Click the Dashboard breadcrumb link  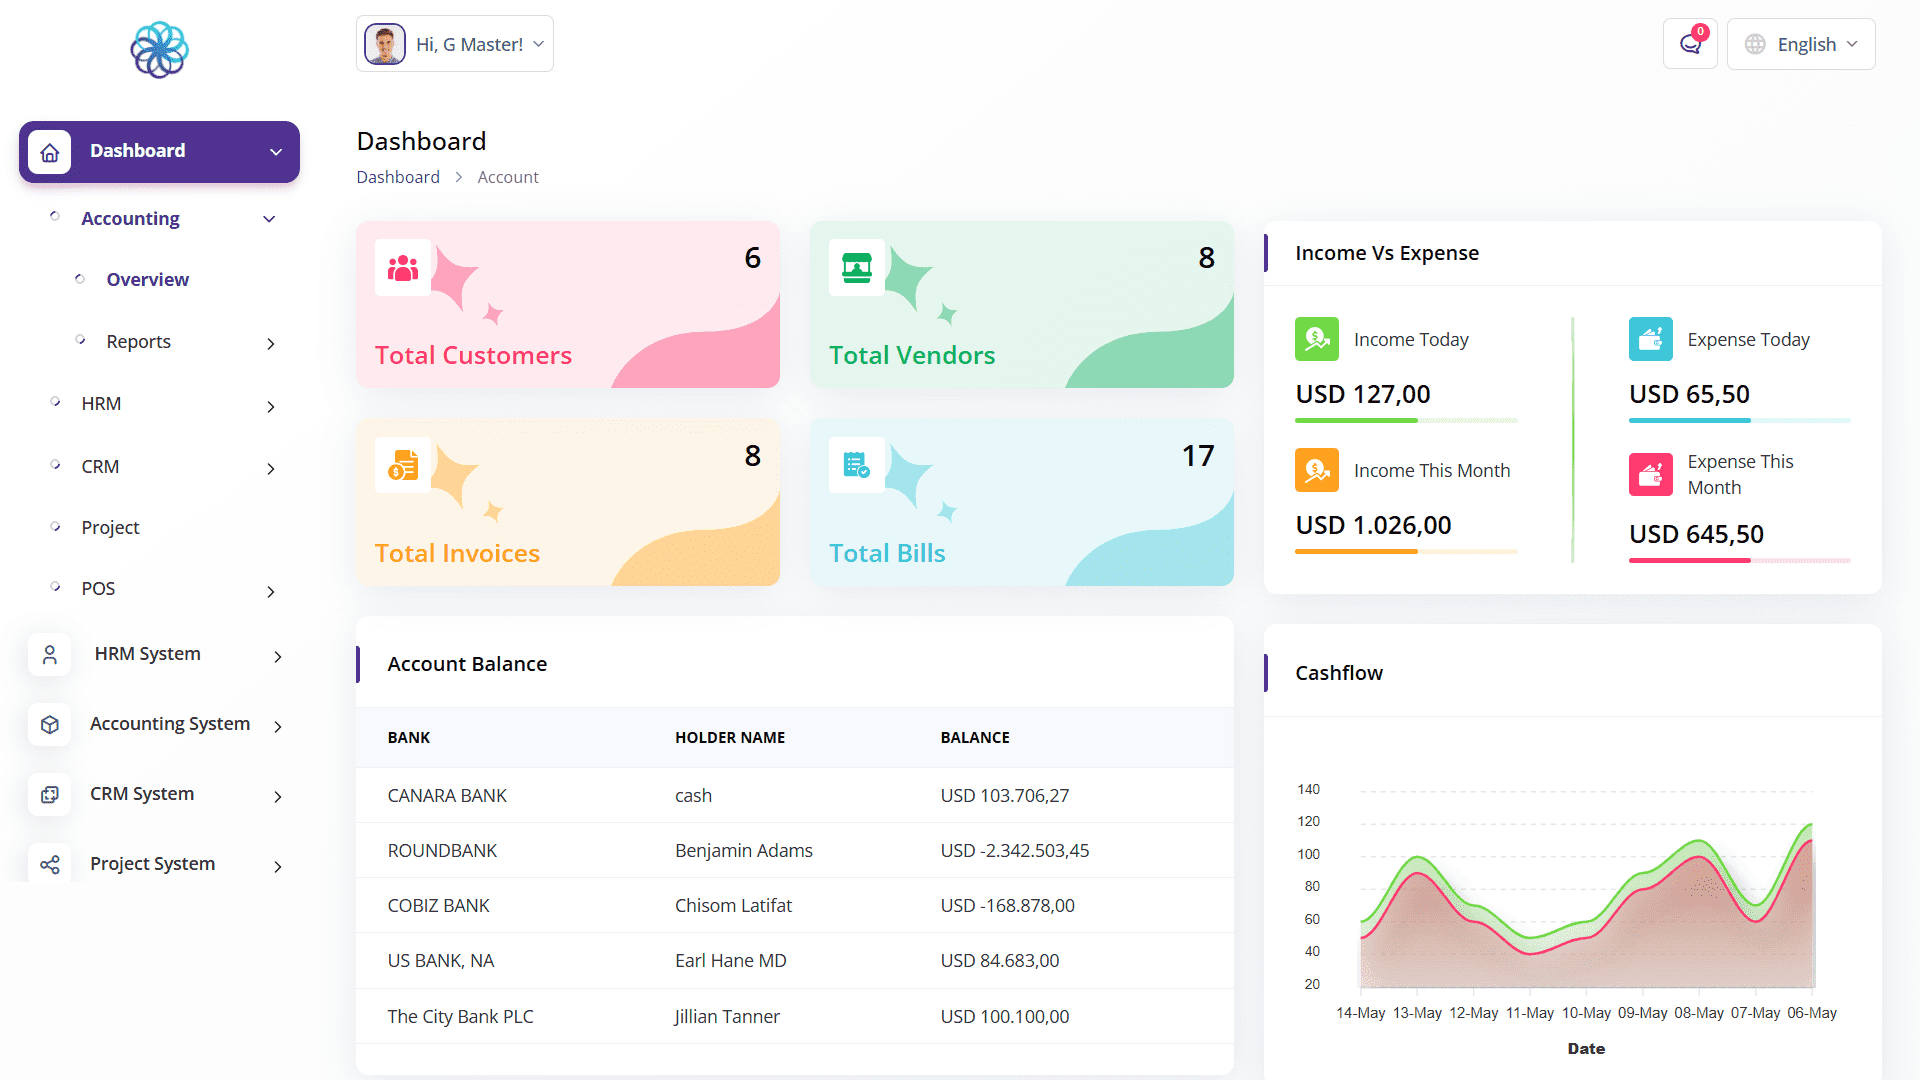[398, 177]
